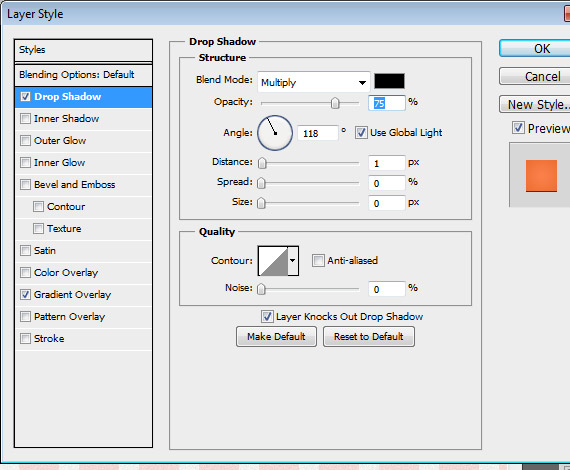Select the Drop Shadow style entry
The image size is (570, 470).
[x=83, y=97]
